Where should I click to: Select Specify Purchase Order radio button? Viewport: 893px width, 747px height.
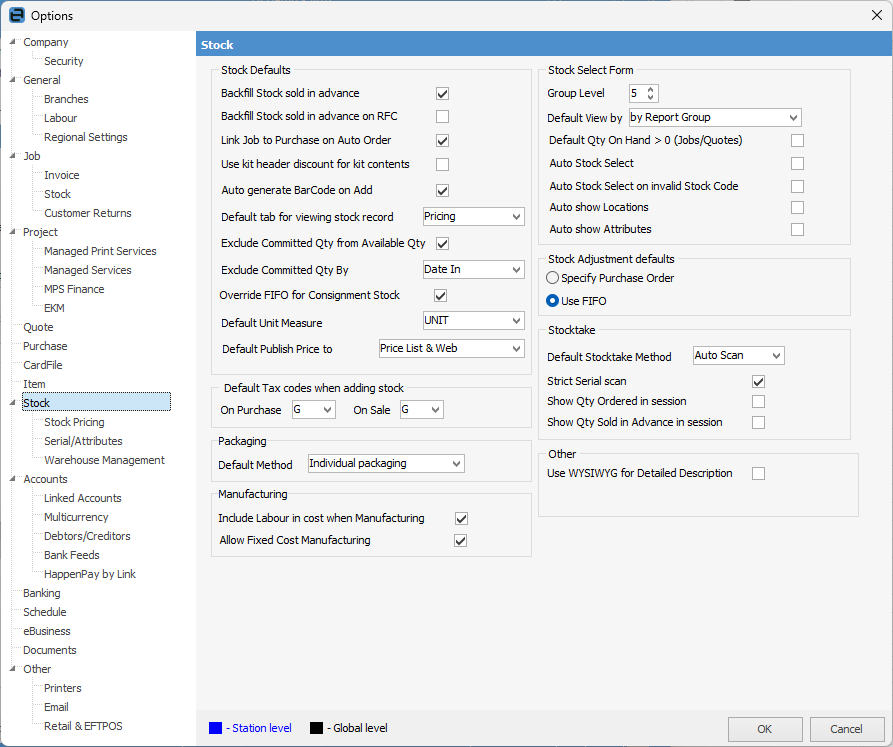pyautogui.click(x=552, y=278)
